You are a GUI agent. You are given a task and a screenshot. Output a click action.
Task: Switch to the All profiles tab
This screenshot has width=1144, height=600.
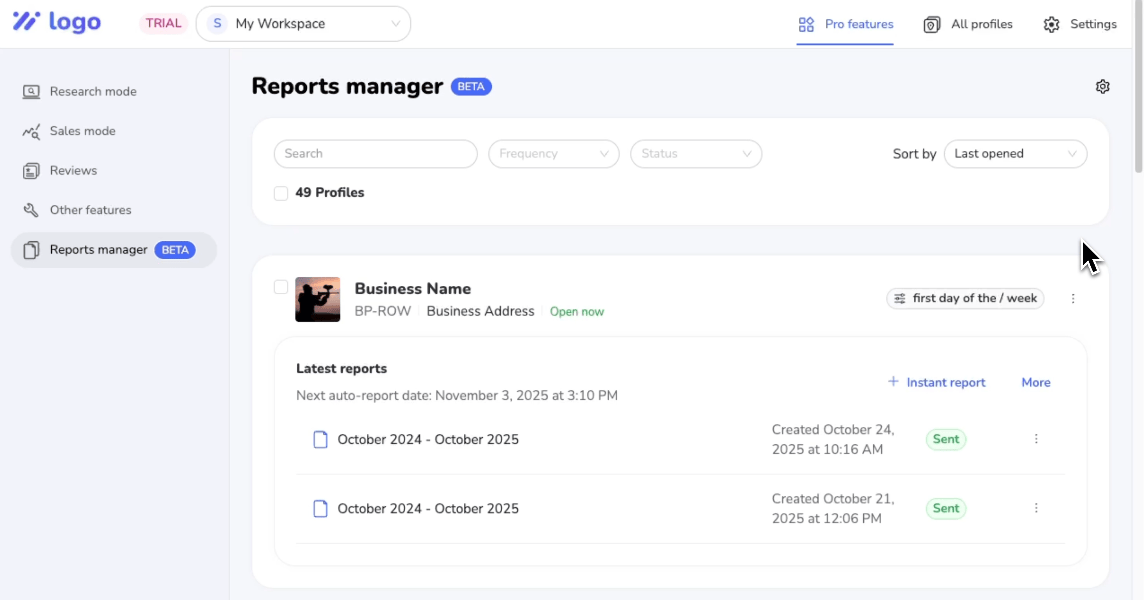(x=968, y=24)
